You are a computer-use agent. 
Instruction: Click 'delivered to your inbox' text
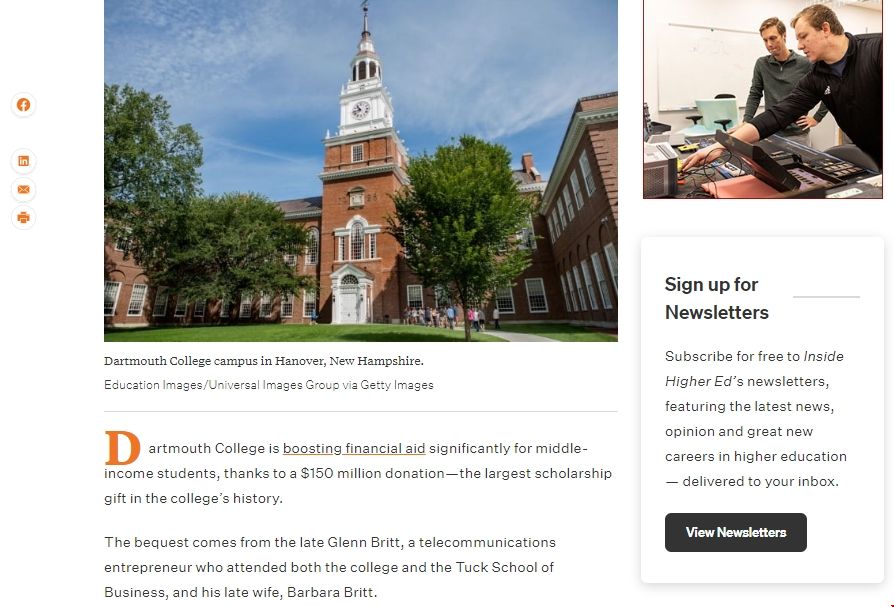(760, 482)
